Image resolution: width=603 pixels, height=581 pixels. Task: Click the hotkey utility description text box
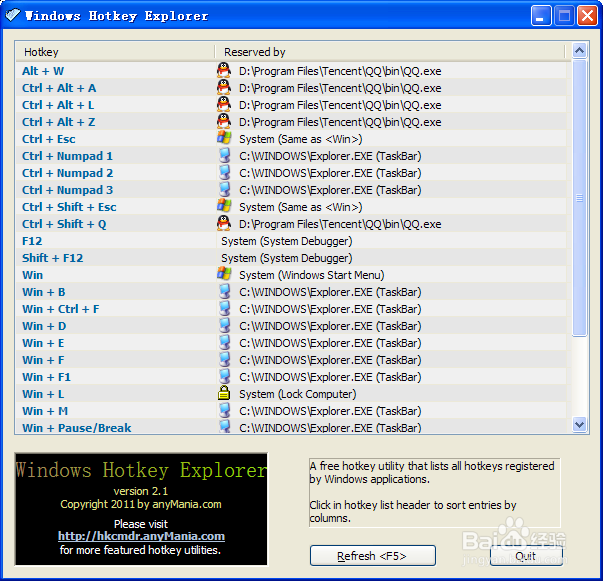[x=435, y=492]
